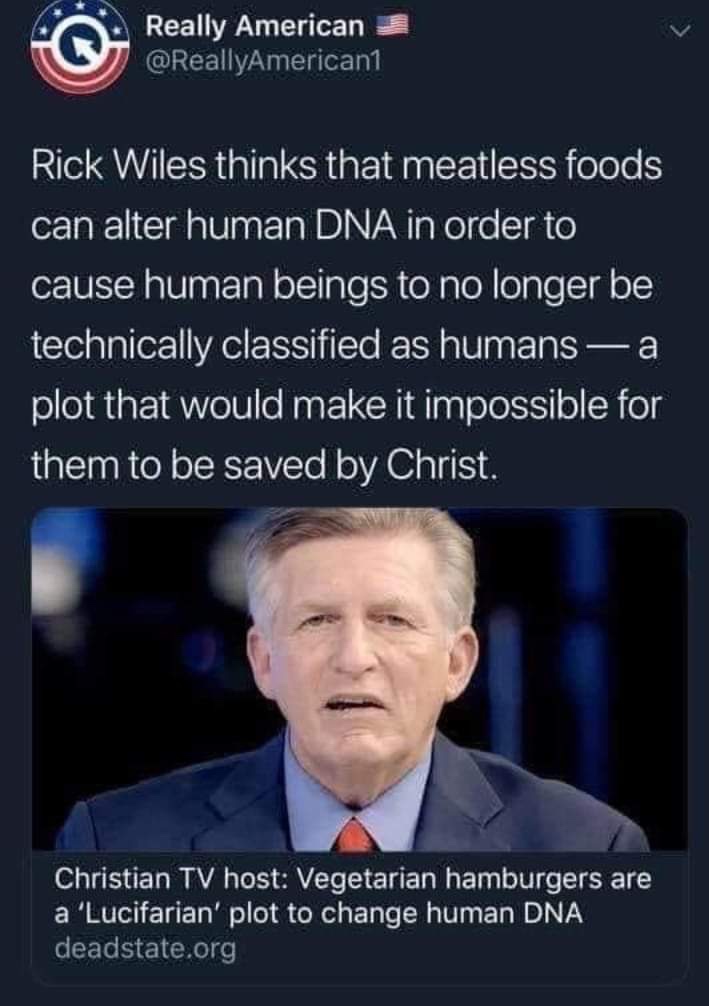Open the "Christian TV host: Vegetarian hamburgers are" headline
This screenshot has width=709, height=1006.
[x=352, y=878]
